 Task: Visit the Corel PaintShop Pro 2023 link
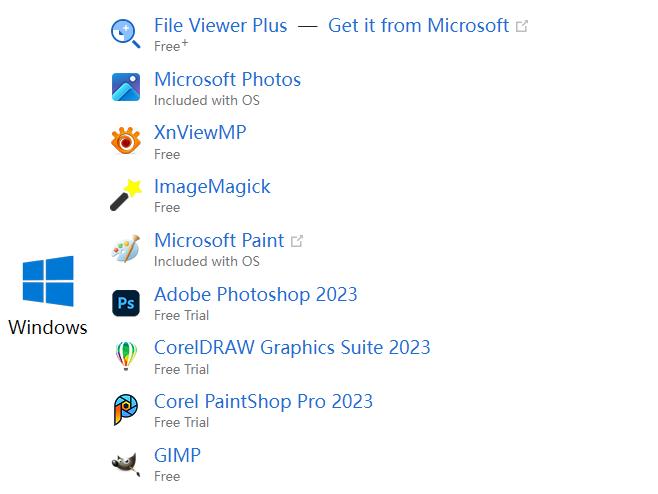tap(264, 402)
